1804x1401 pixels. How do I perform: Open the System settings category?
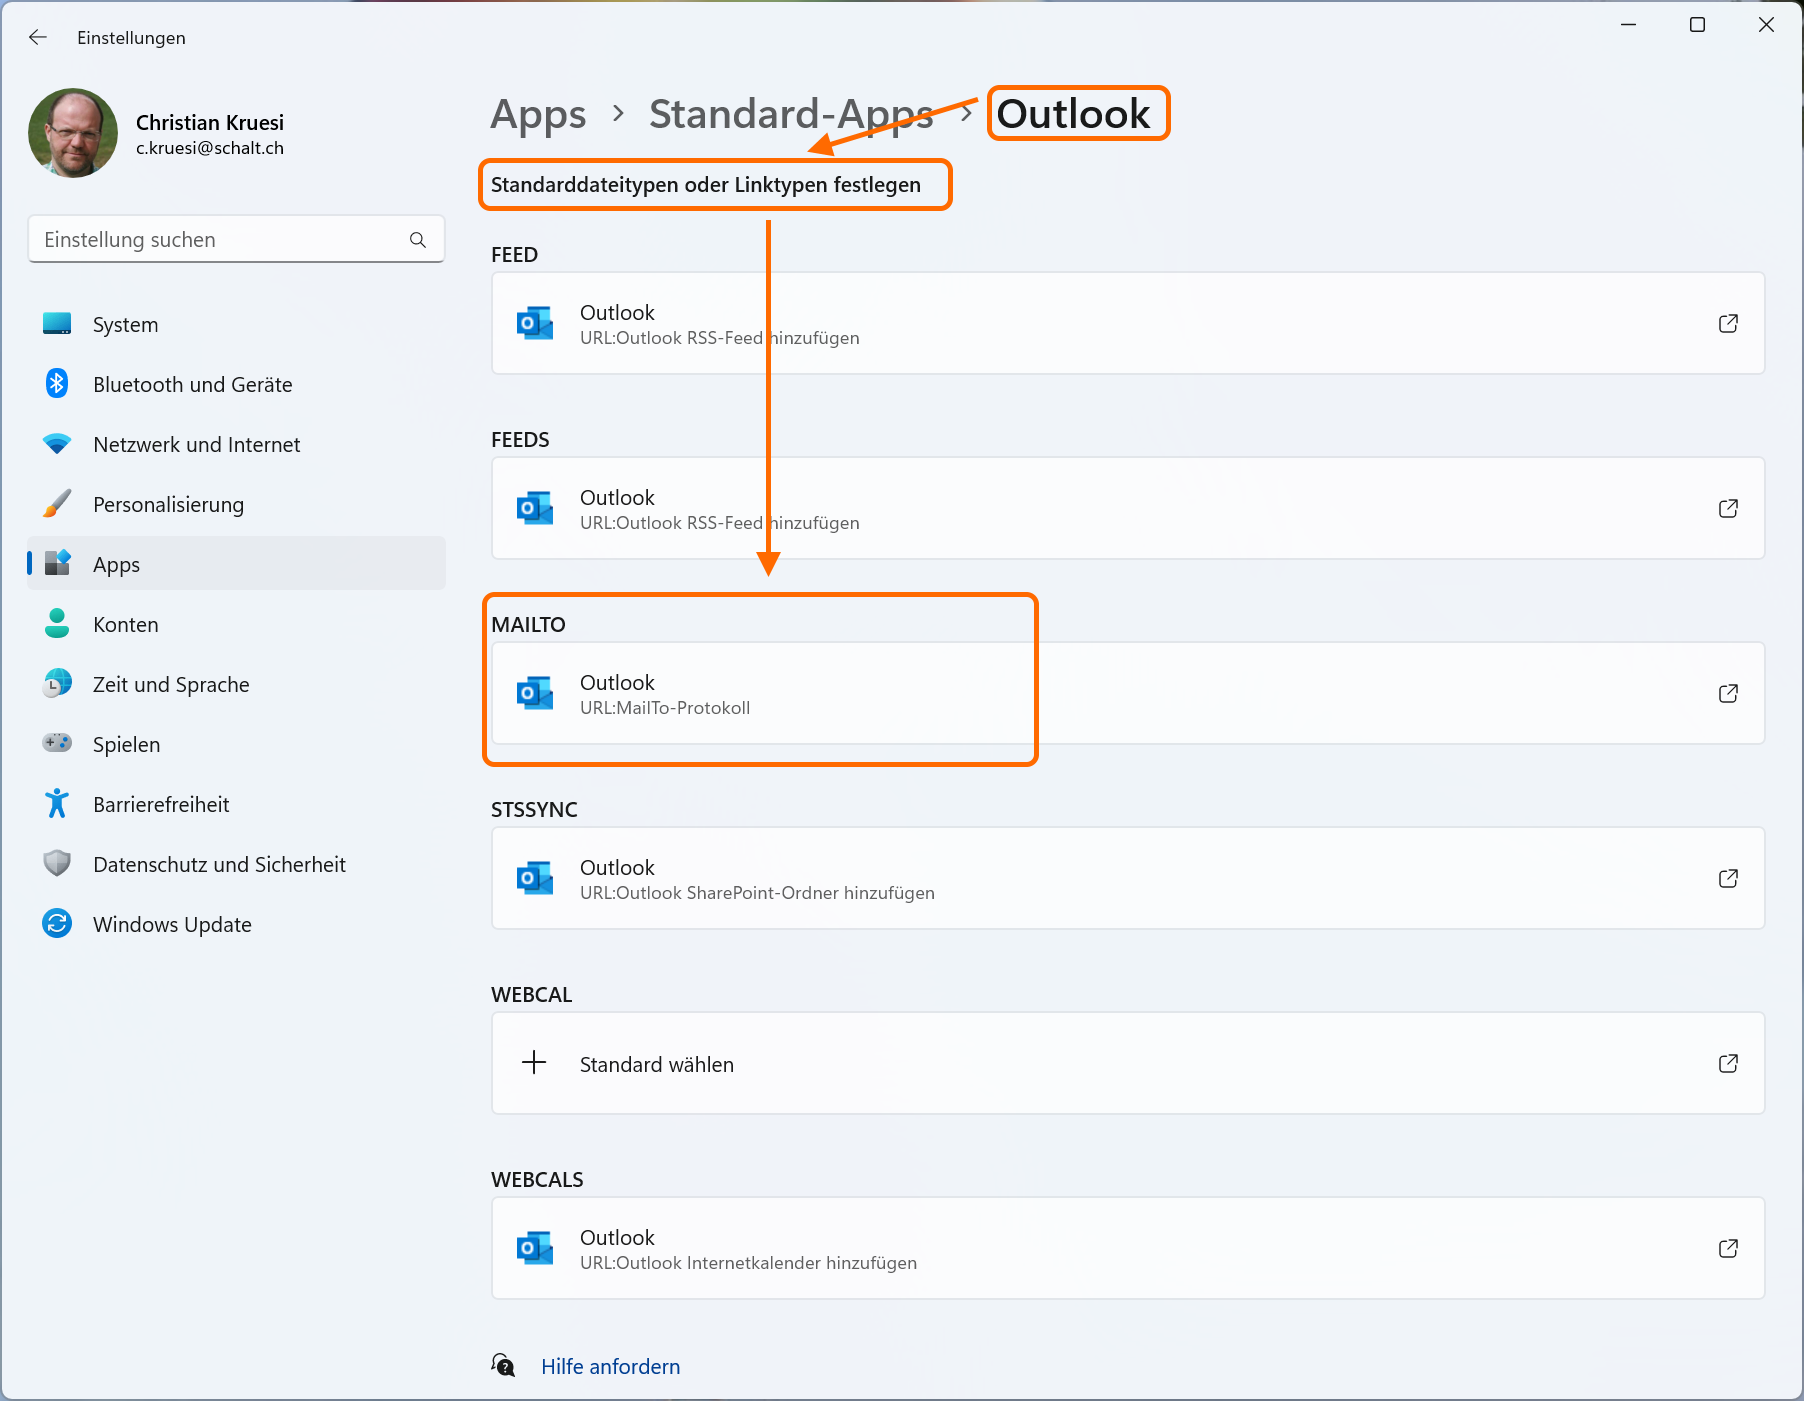click(126, 325)
